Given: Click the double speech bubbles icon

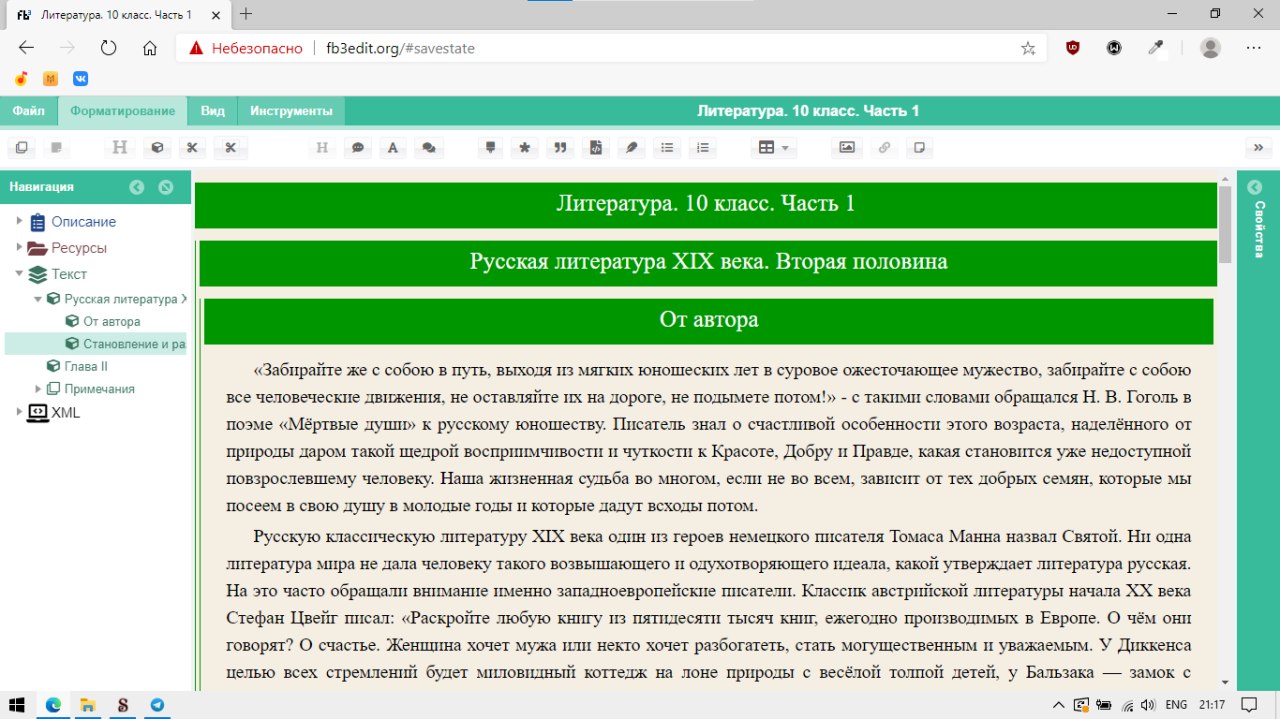Looking at the screenshot, I should 429,148.
